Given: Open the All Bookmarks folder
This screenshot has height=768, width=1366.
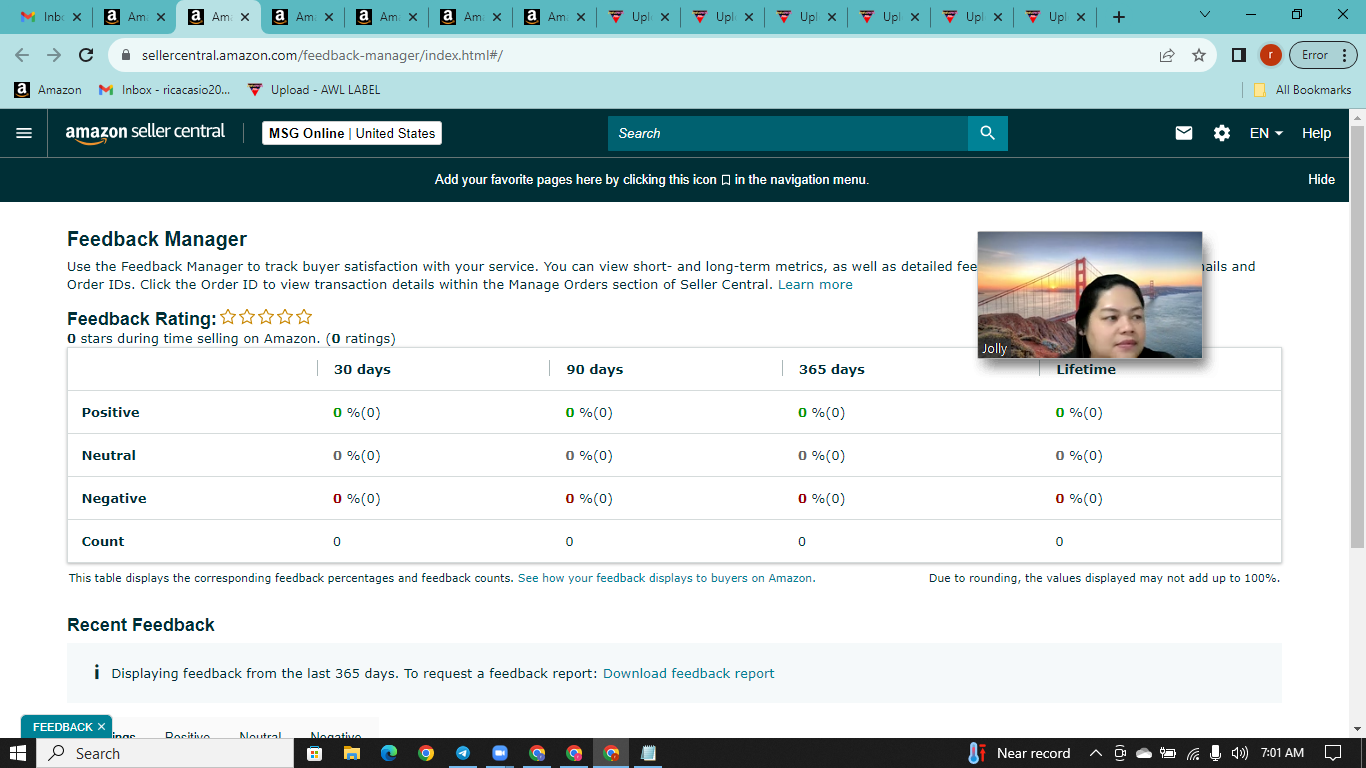Looking at the screenshot, I should click(1302, 89).
